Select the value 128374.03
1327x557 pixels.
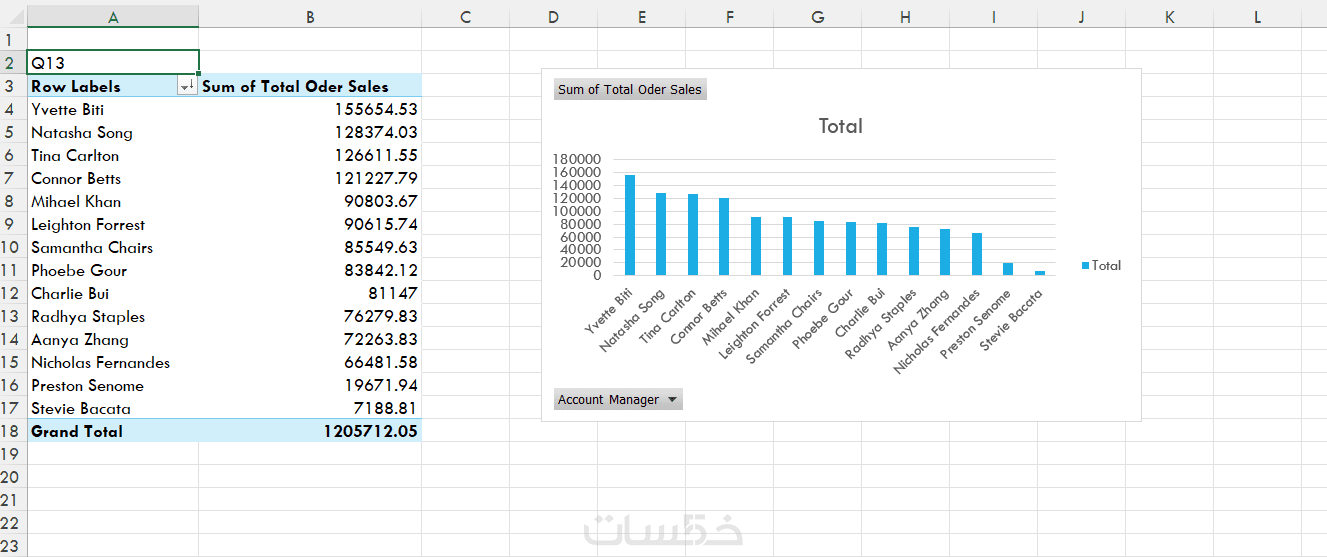[x=310, y=132]
